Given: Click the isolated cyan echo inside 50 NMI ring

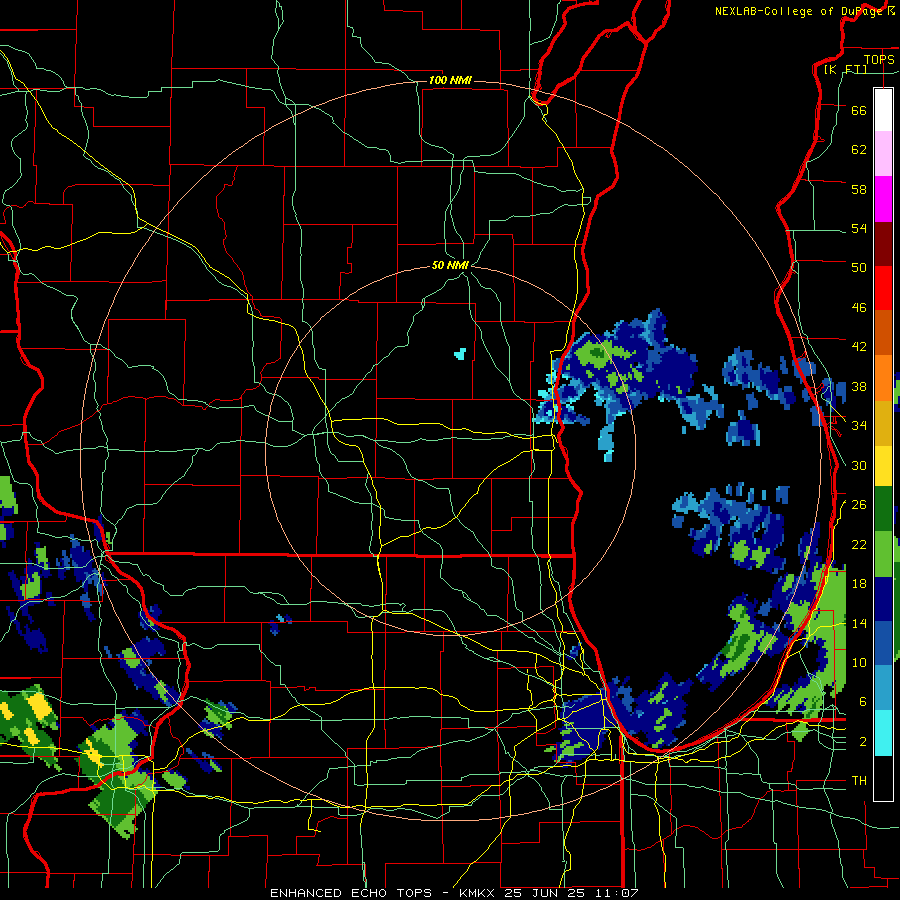Looking at the screenshot, I should click(460, 354).
